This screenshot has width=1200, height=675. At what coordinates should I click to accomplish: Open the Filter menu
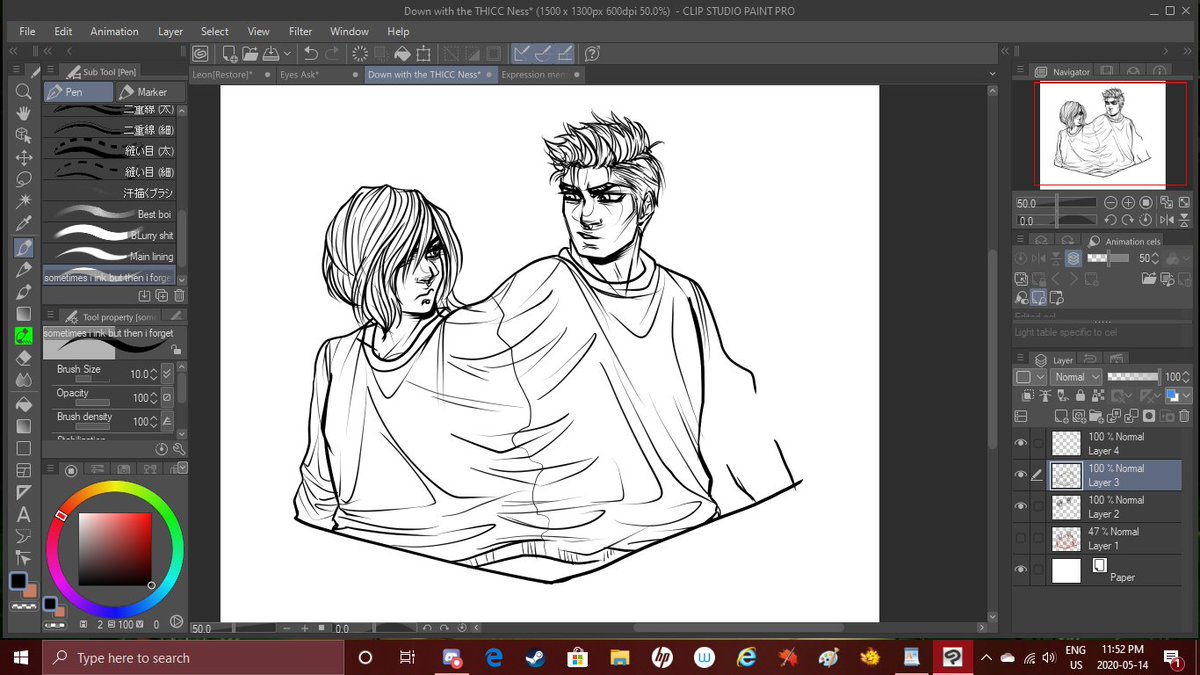(300, 31)
